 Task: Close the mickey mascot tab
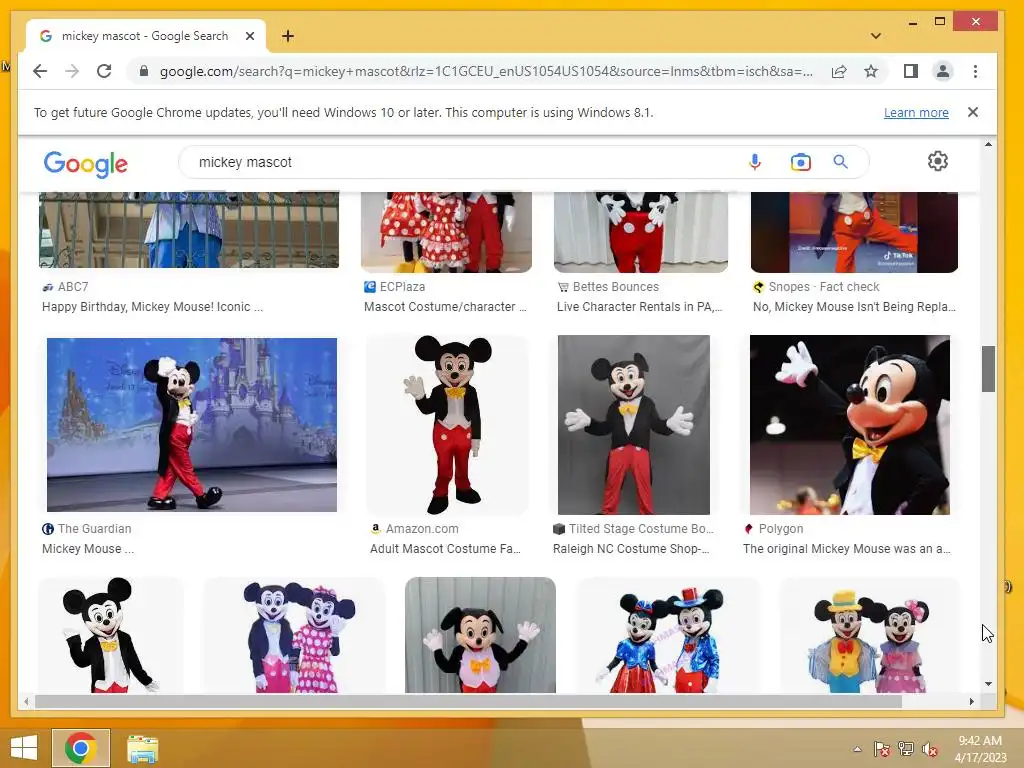click(249, 36)
